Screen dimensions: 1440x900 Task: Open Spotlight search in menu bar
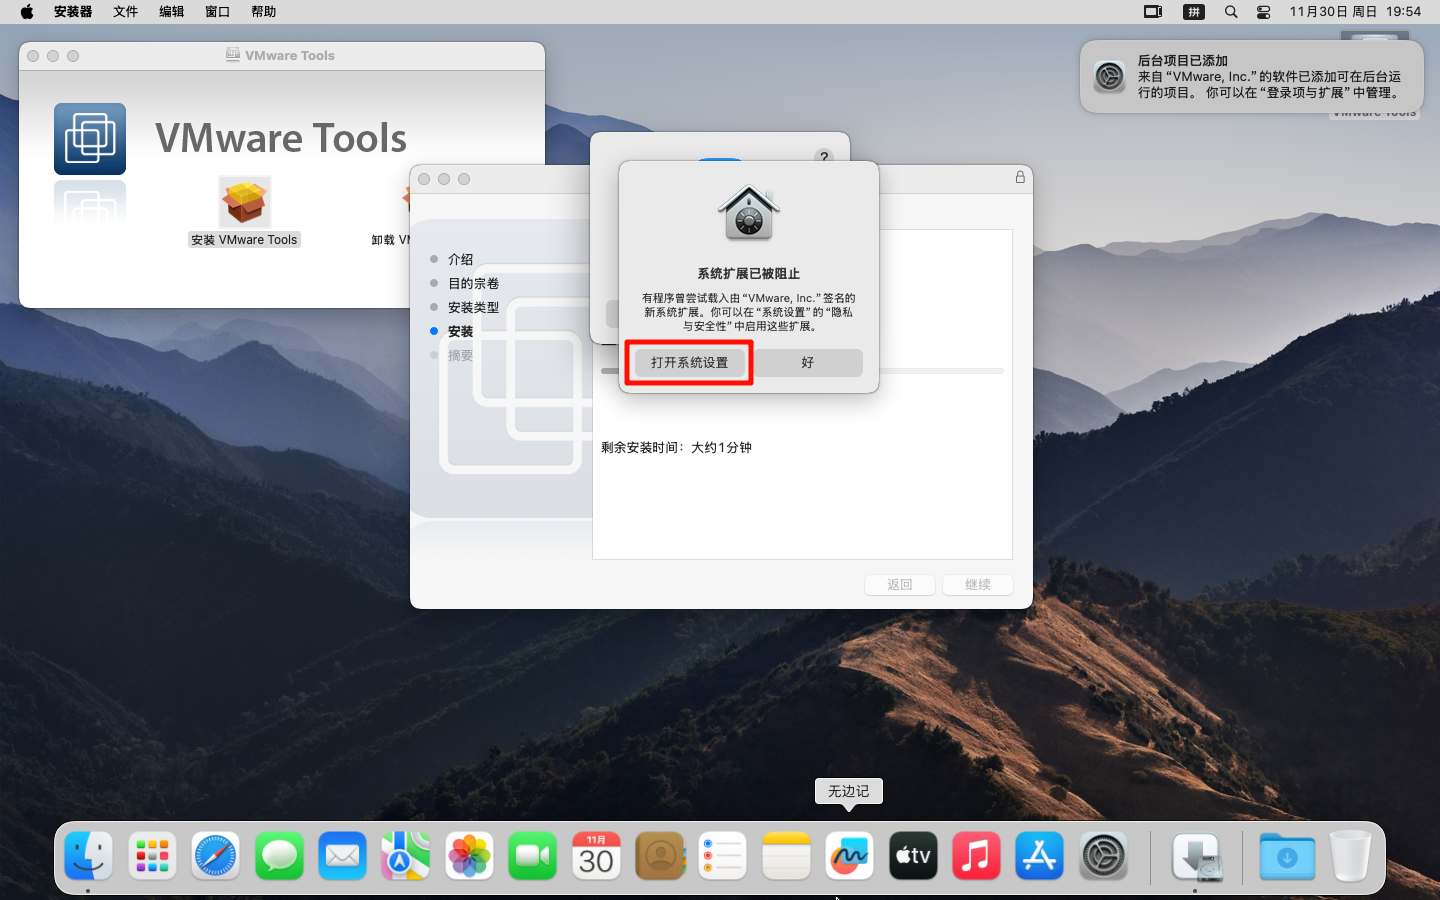click(1231, 12)
